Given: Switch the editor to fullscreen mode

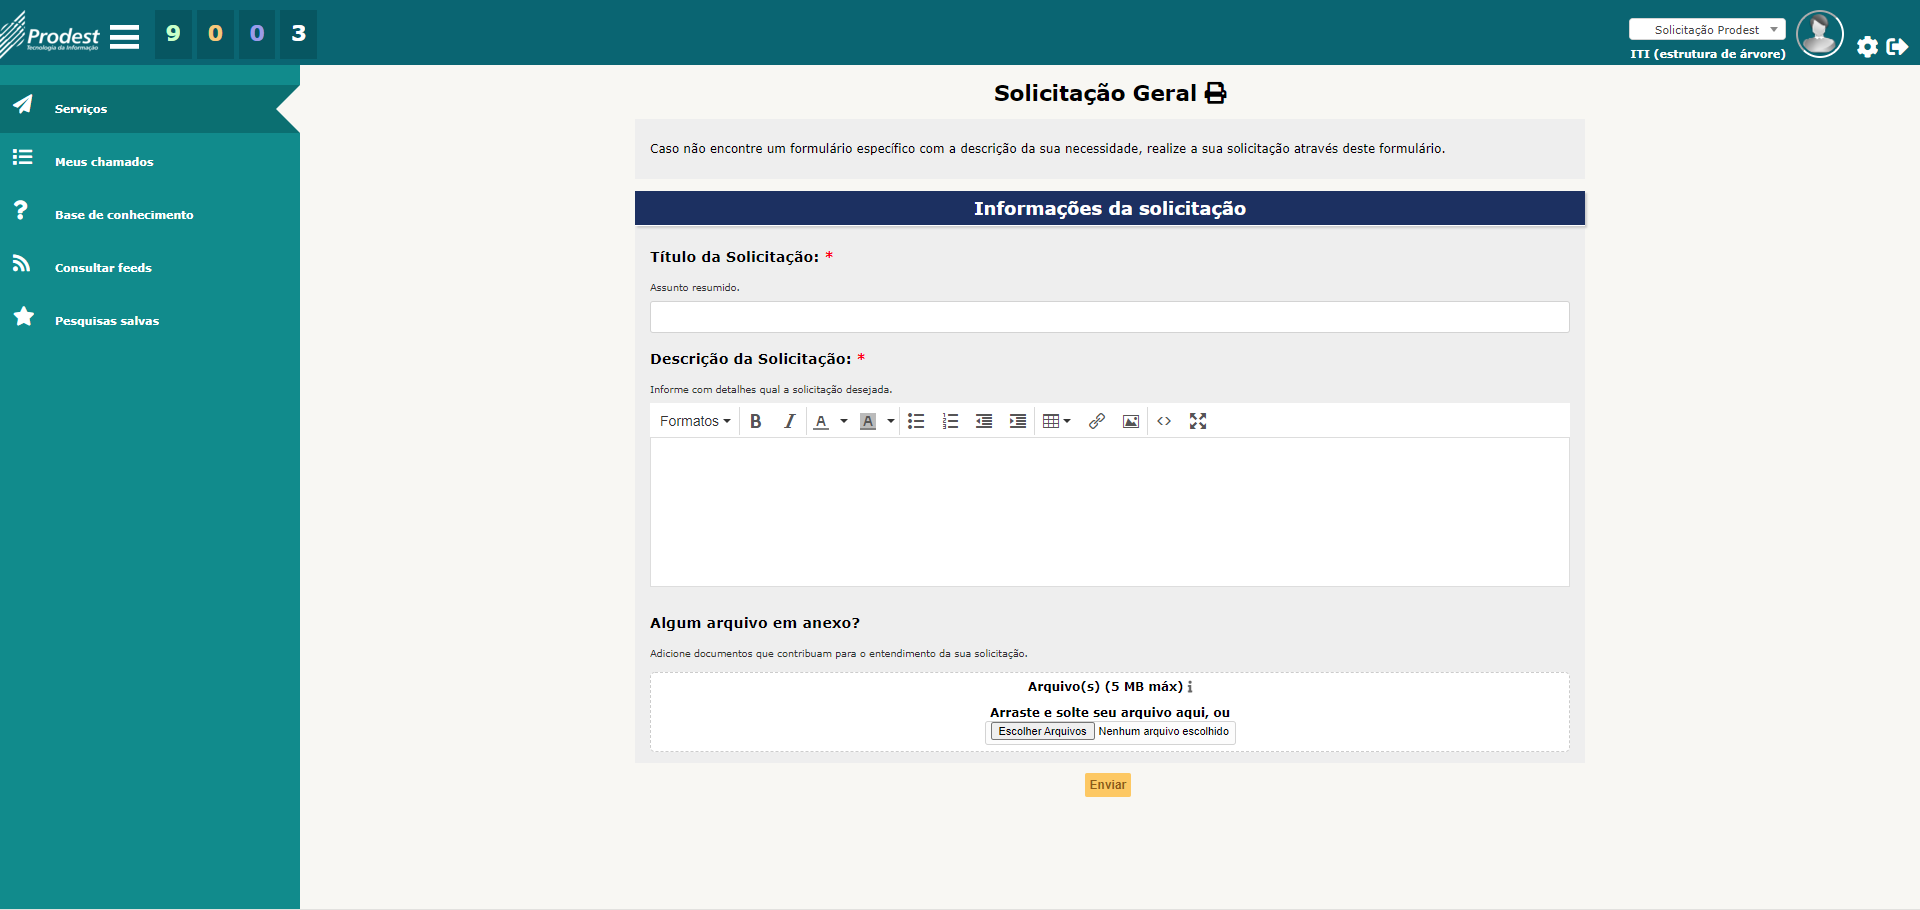Looking at the screenshot, I should tap(1198, 421).
